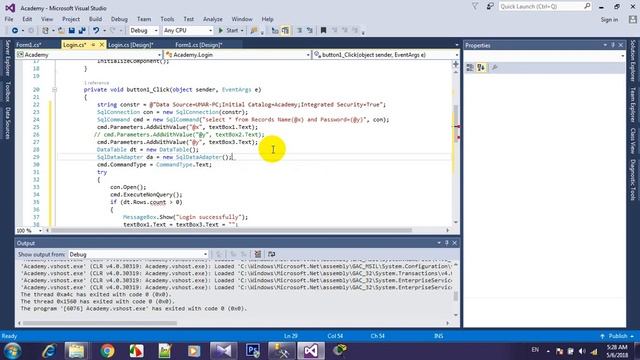The width and height of the screenshot is (640, 360).
Task: Open Internet Explorer from the taskbar
Action: tap(49, 351)
